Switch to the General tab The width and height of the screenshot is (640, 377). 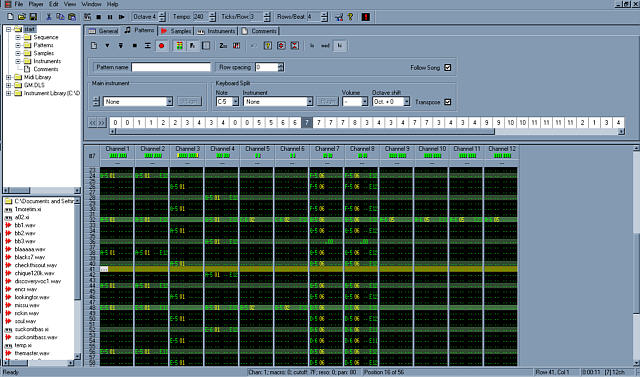[x=103, y=31]
